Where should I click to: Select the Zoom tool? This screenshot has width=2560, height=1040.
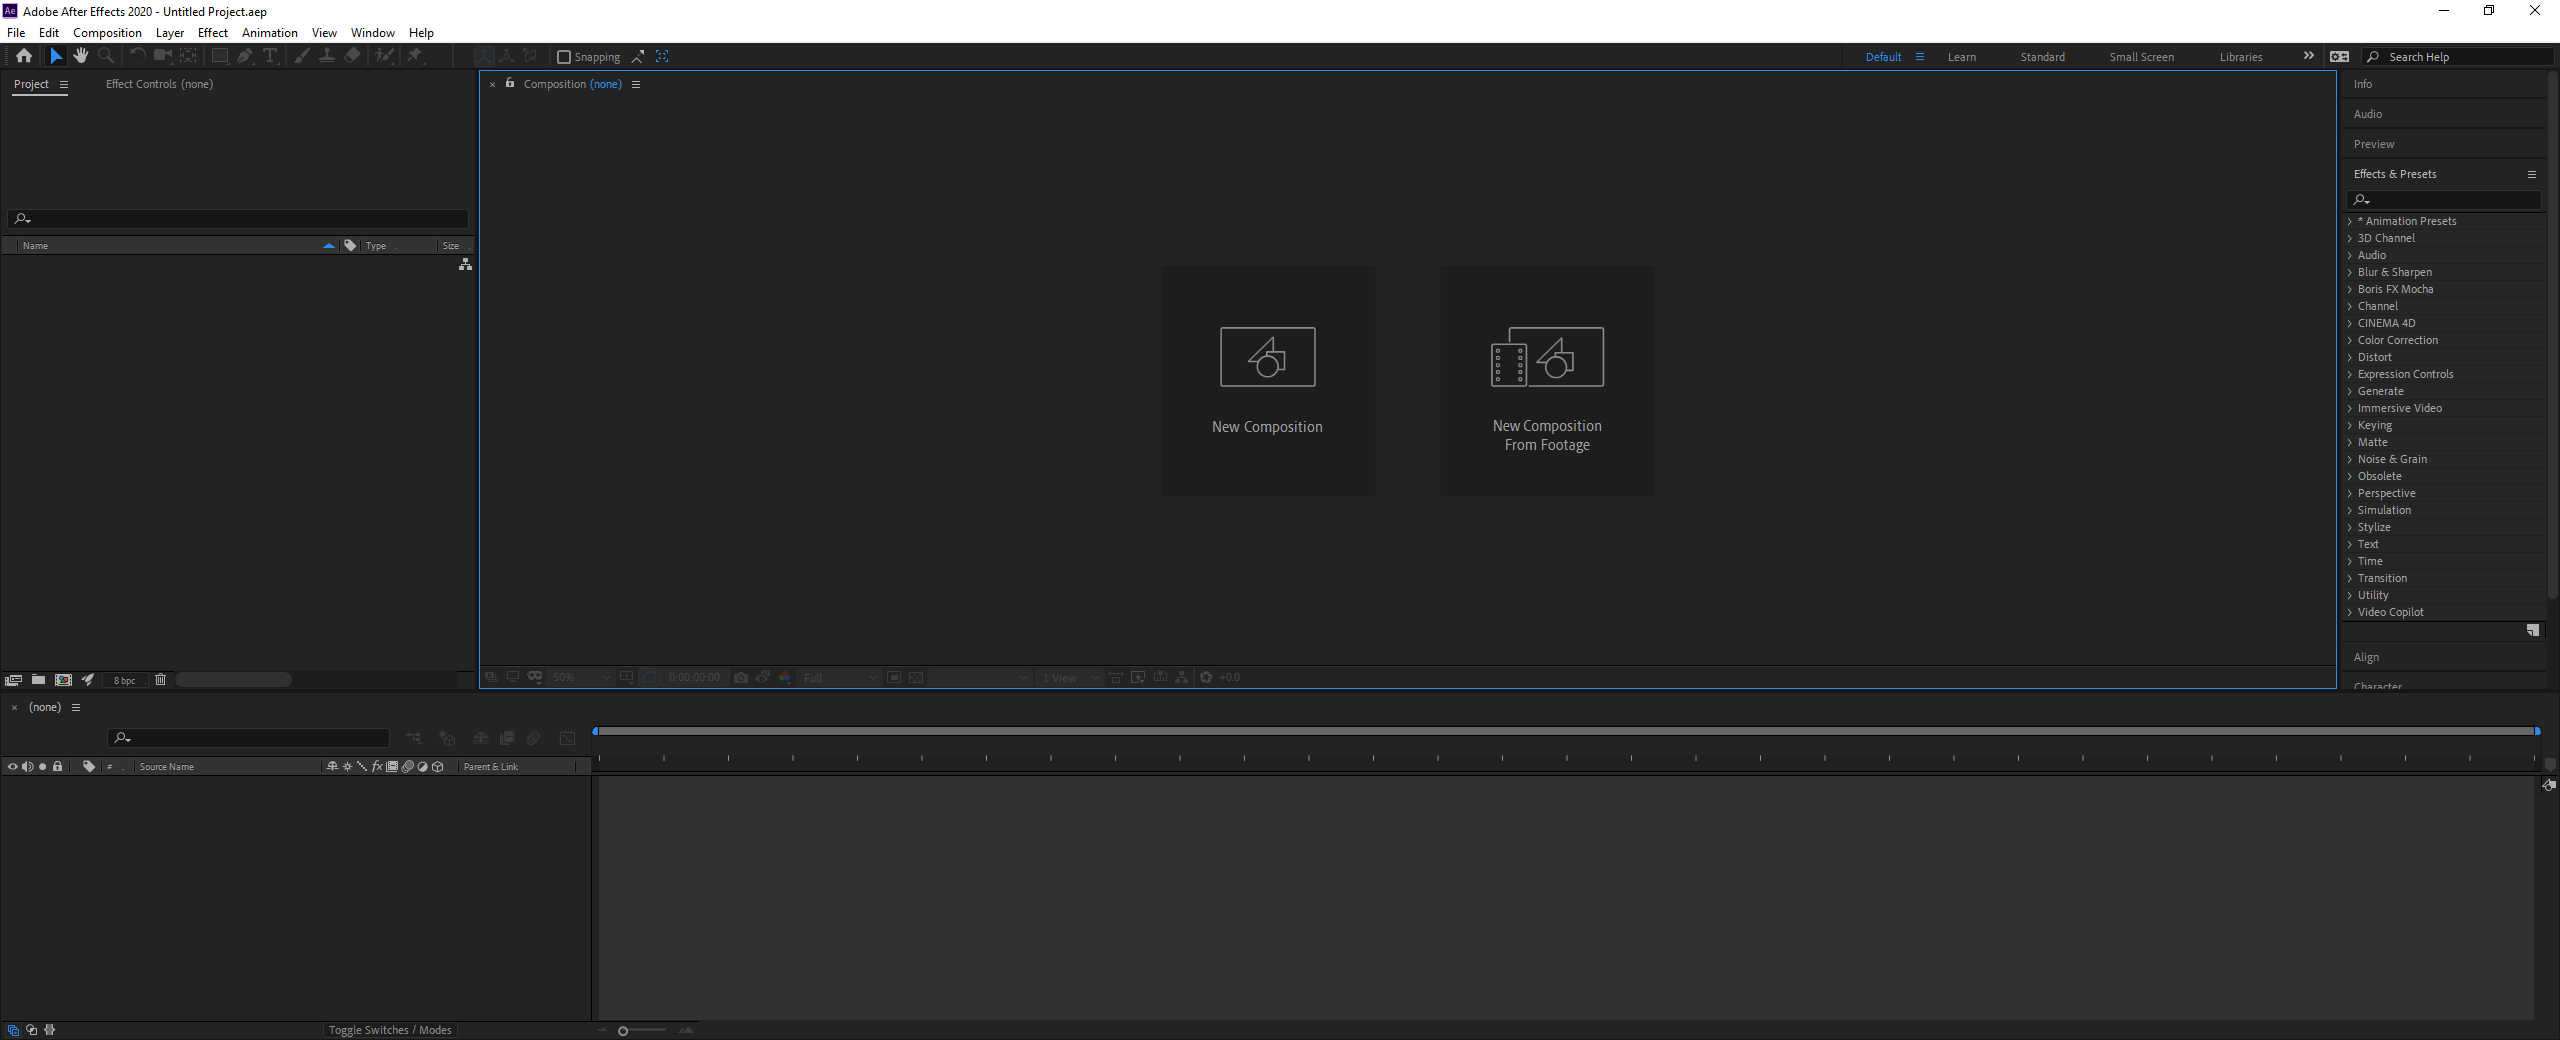point(106,56)
